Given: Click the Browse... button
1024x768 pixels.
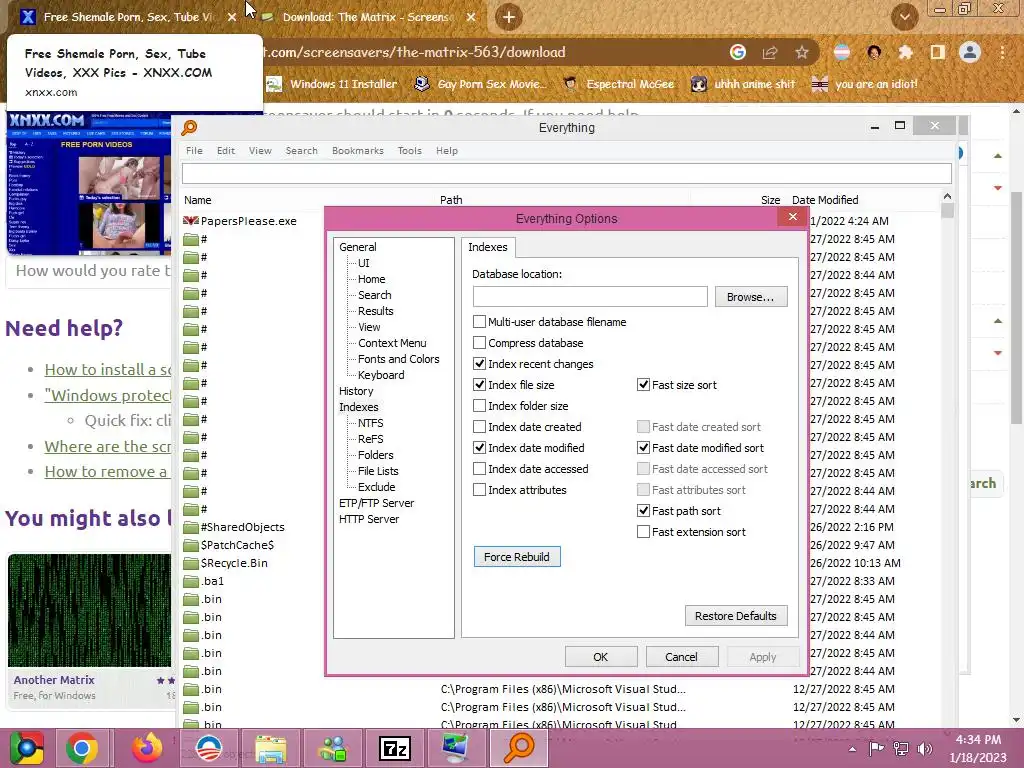Looking at the screenshot, I should tap(750, 296).
